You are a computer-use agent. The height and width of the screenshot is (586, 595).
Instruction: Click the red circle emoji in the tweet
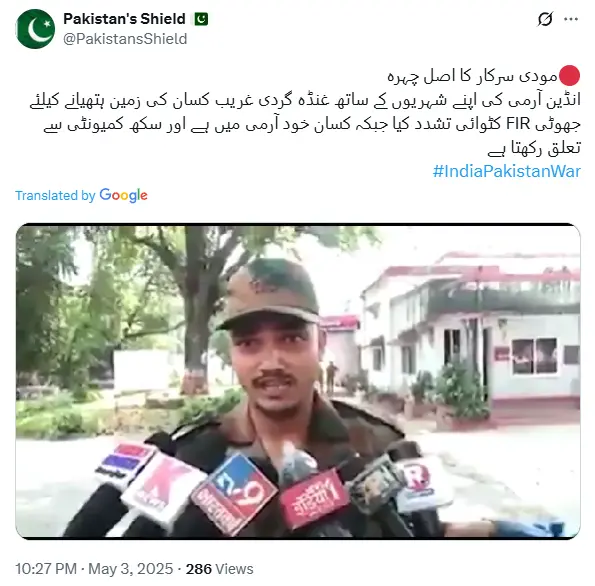pos(569,76)
